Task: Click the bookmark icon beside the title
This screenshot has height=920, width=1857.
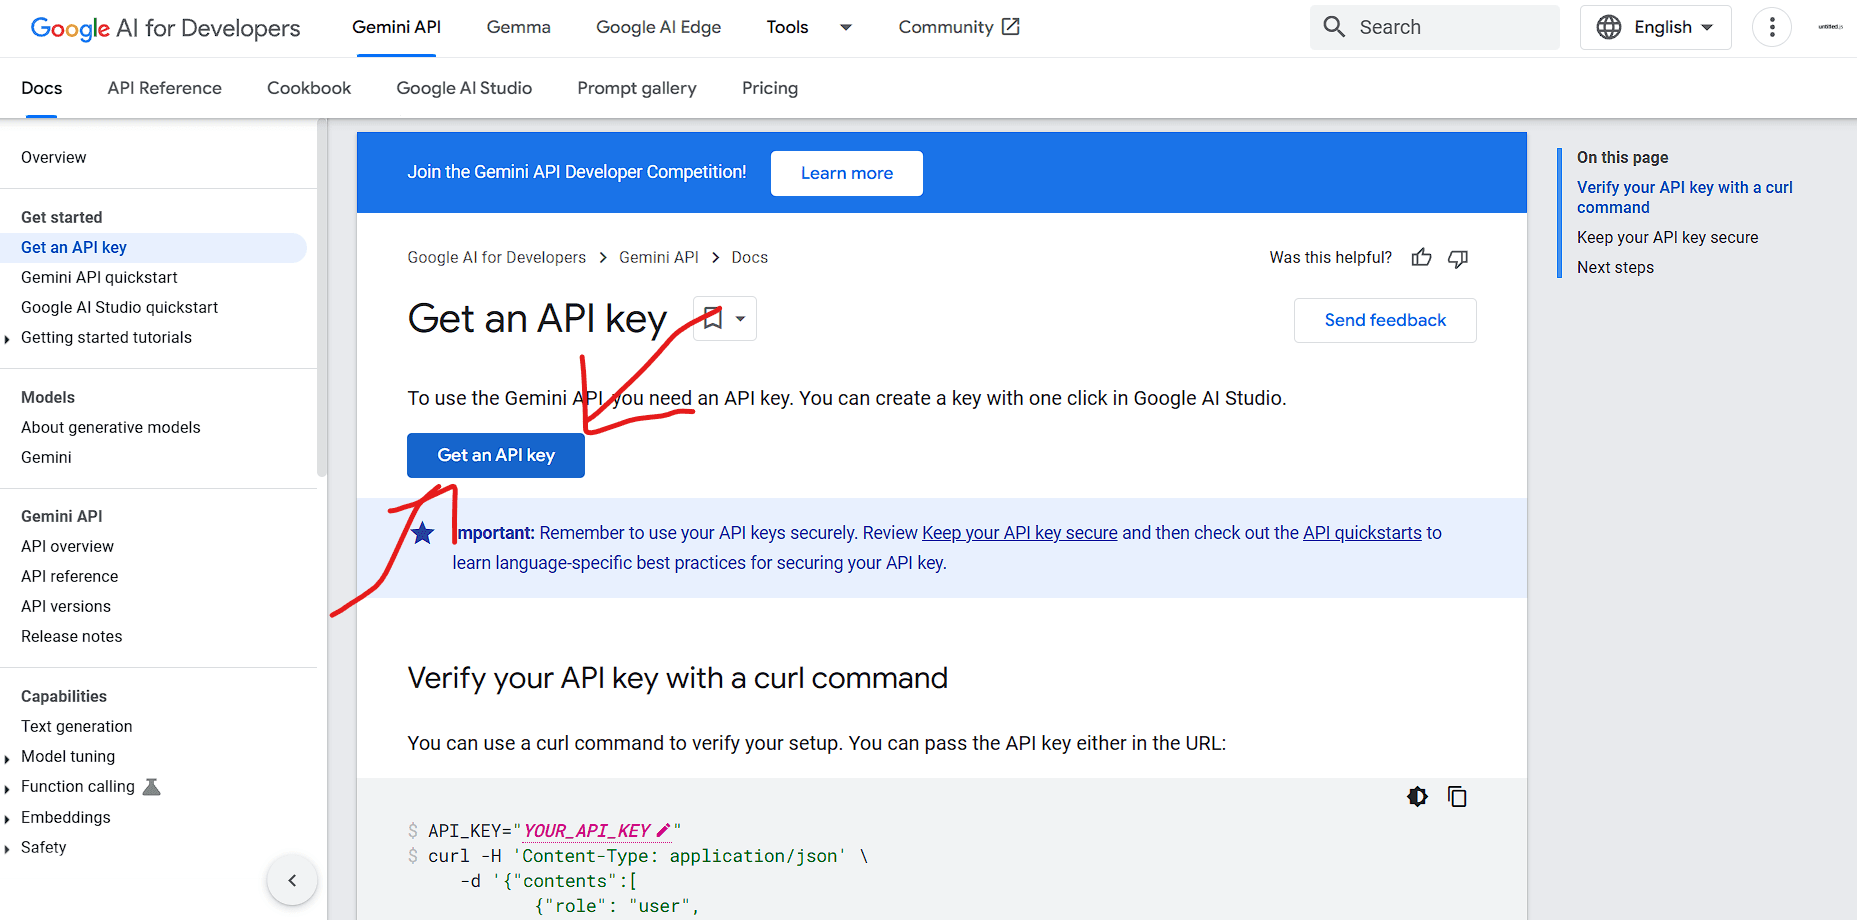Action: tap(713, 318)
